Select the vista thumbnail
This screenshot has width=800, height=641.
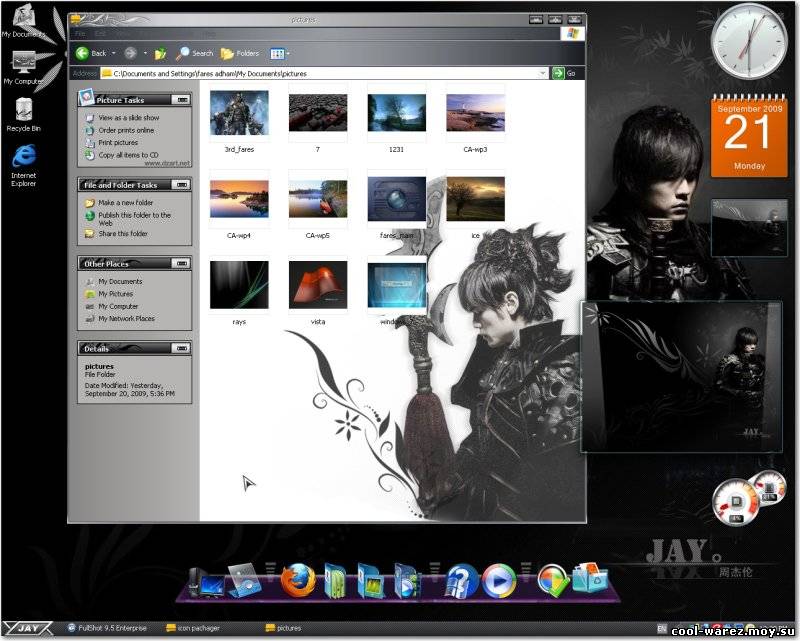pos(318,285)
